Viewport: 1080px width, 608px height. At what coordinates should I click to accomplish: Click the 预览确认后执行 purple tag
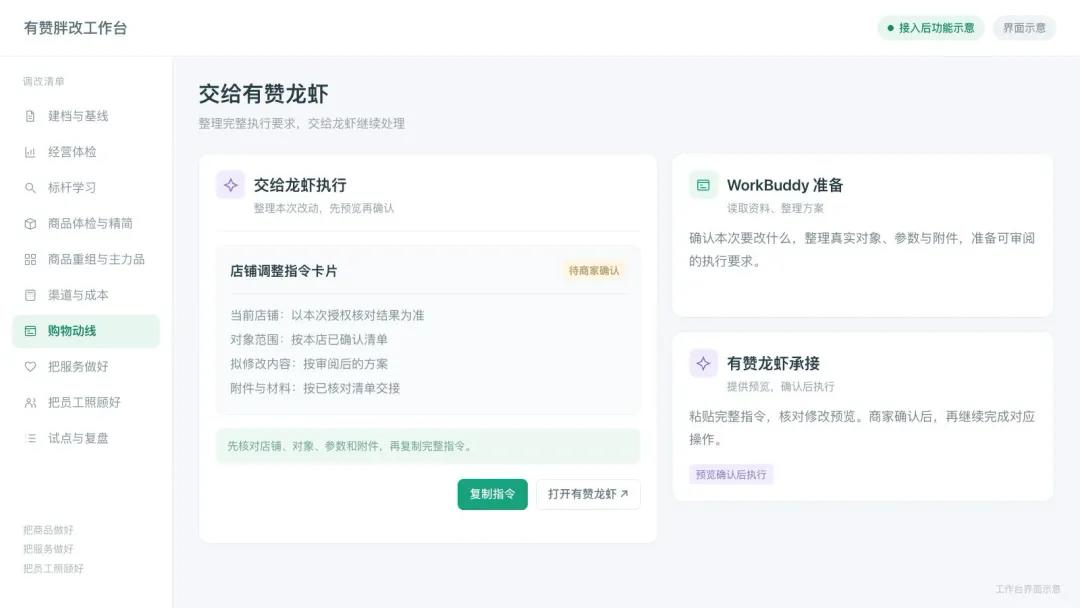click(731, 474)
